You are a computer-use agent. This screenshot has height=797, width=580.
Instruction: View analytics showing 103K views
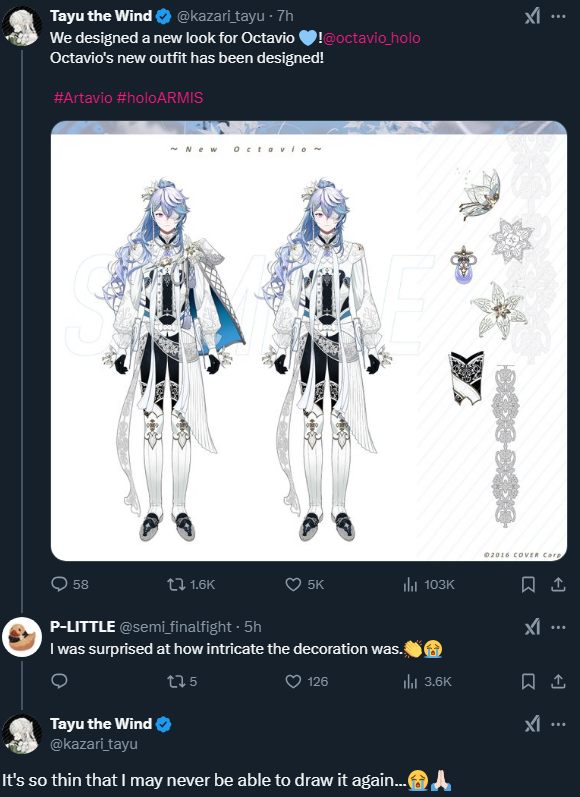point(429,585)
